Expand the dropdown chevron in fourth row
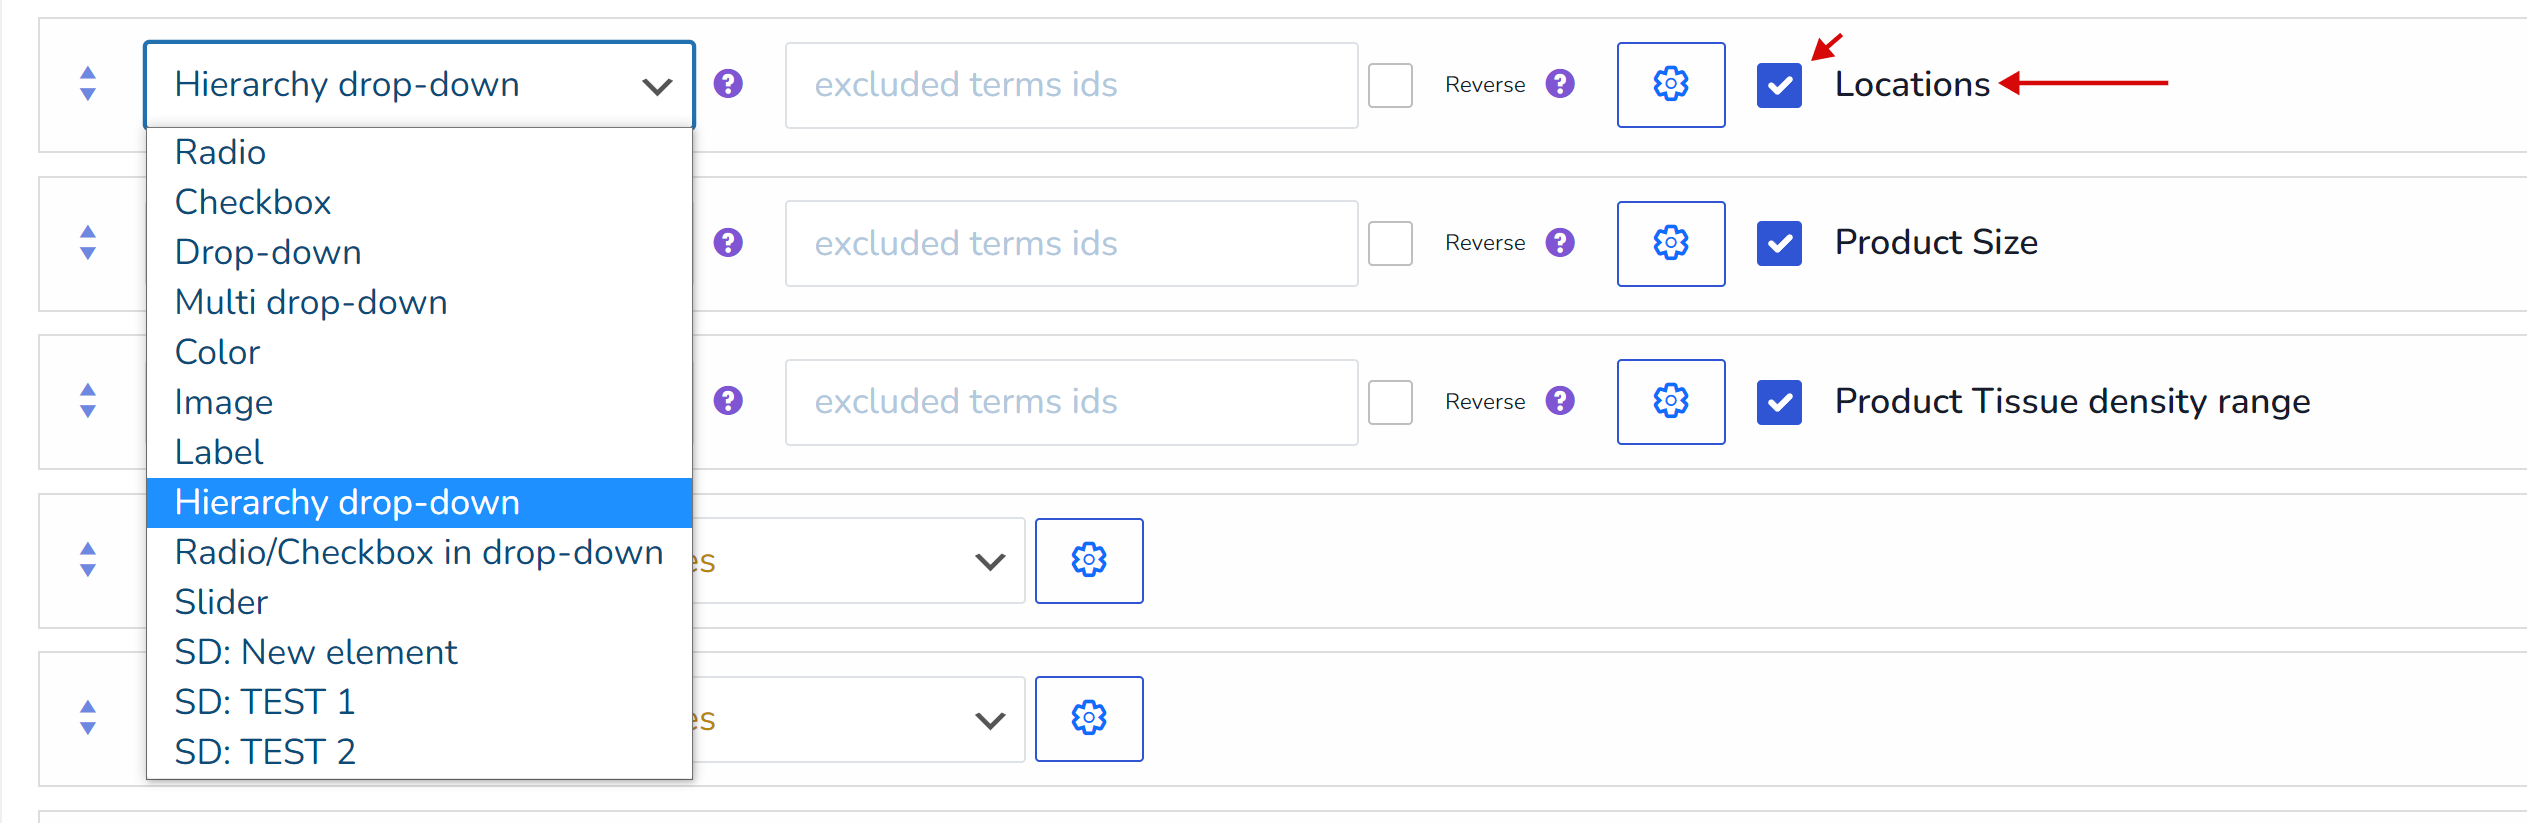The width and height of the screenshot is (2527, 823). (990, 562)
